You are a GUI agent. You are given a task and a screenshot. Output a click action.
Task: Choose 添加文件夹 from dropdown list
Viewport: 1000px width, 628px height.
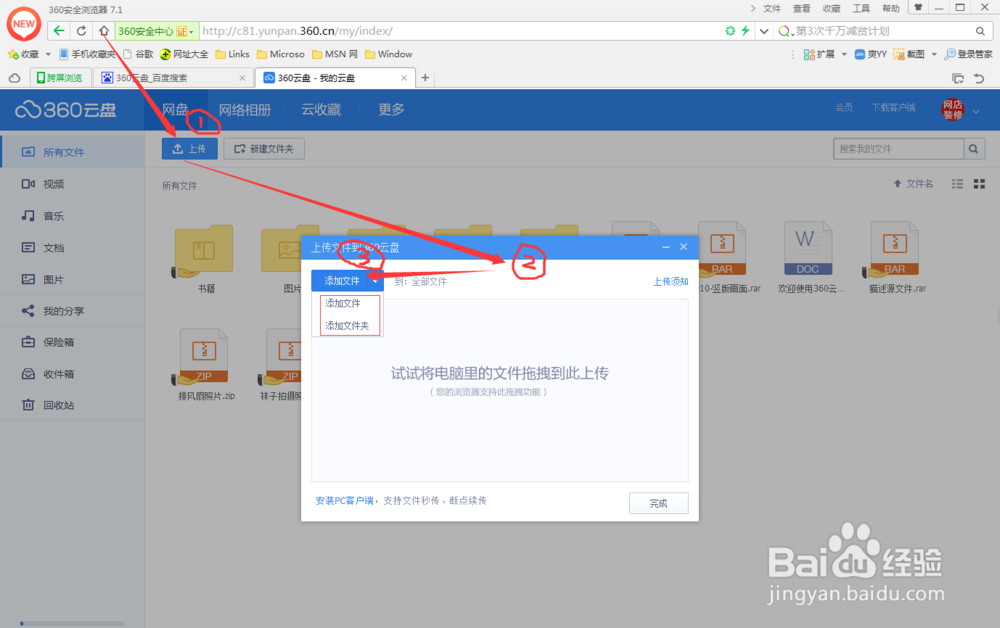[348, 326]
